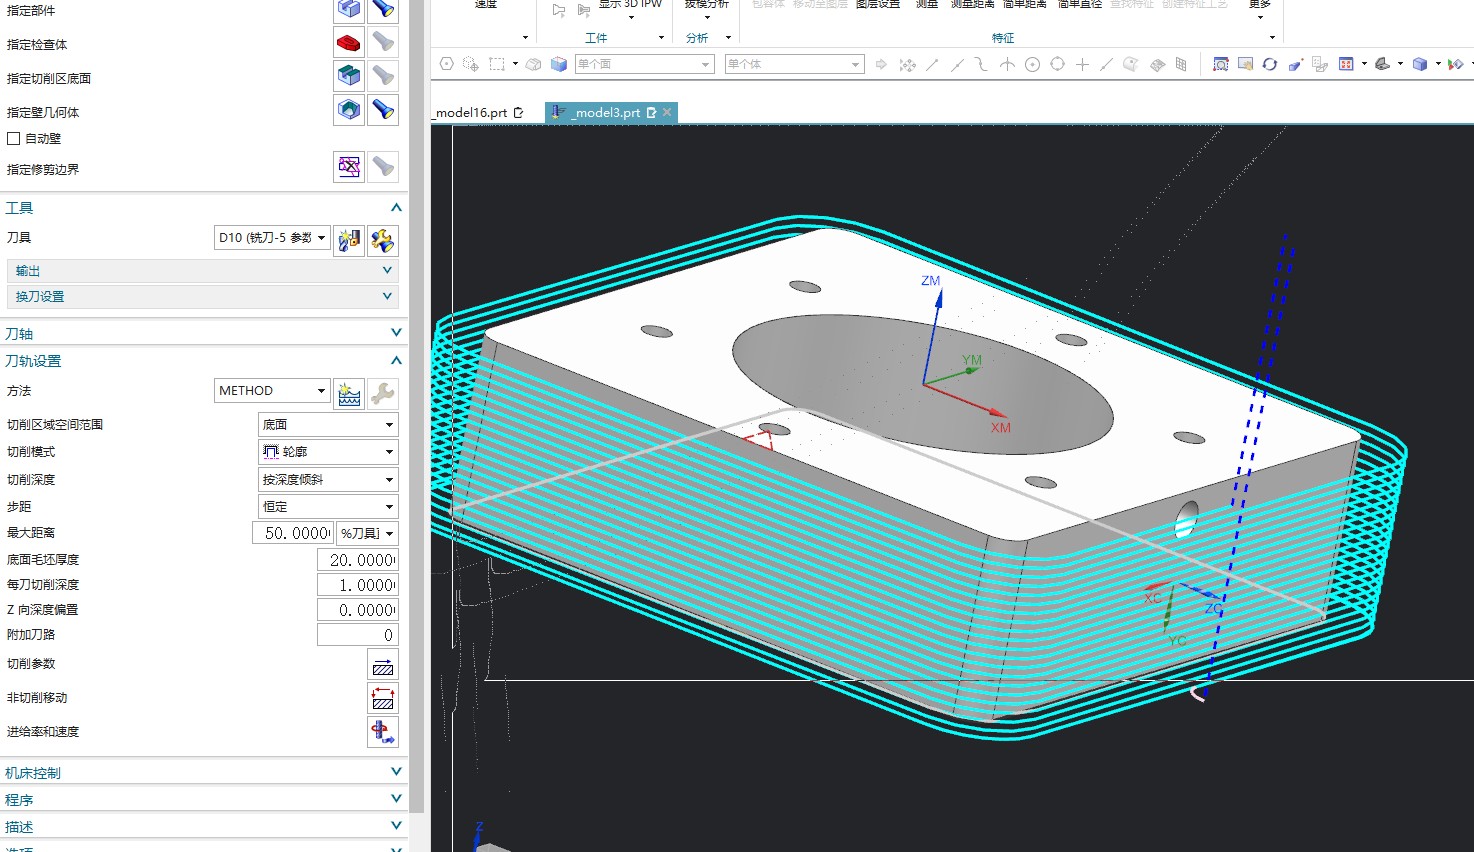Image resolution: width=1474 pixels, height=852 pixels.
Task: Click the rectangle selection marquee icon
Action: 497,64
